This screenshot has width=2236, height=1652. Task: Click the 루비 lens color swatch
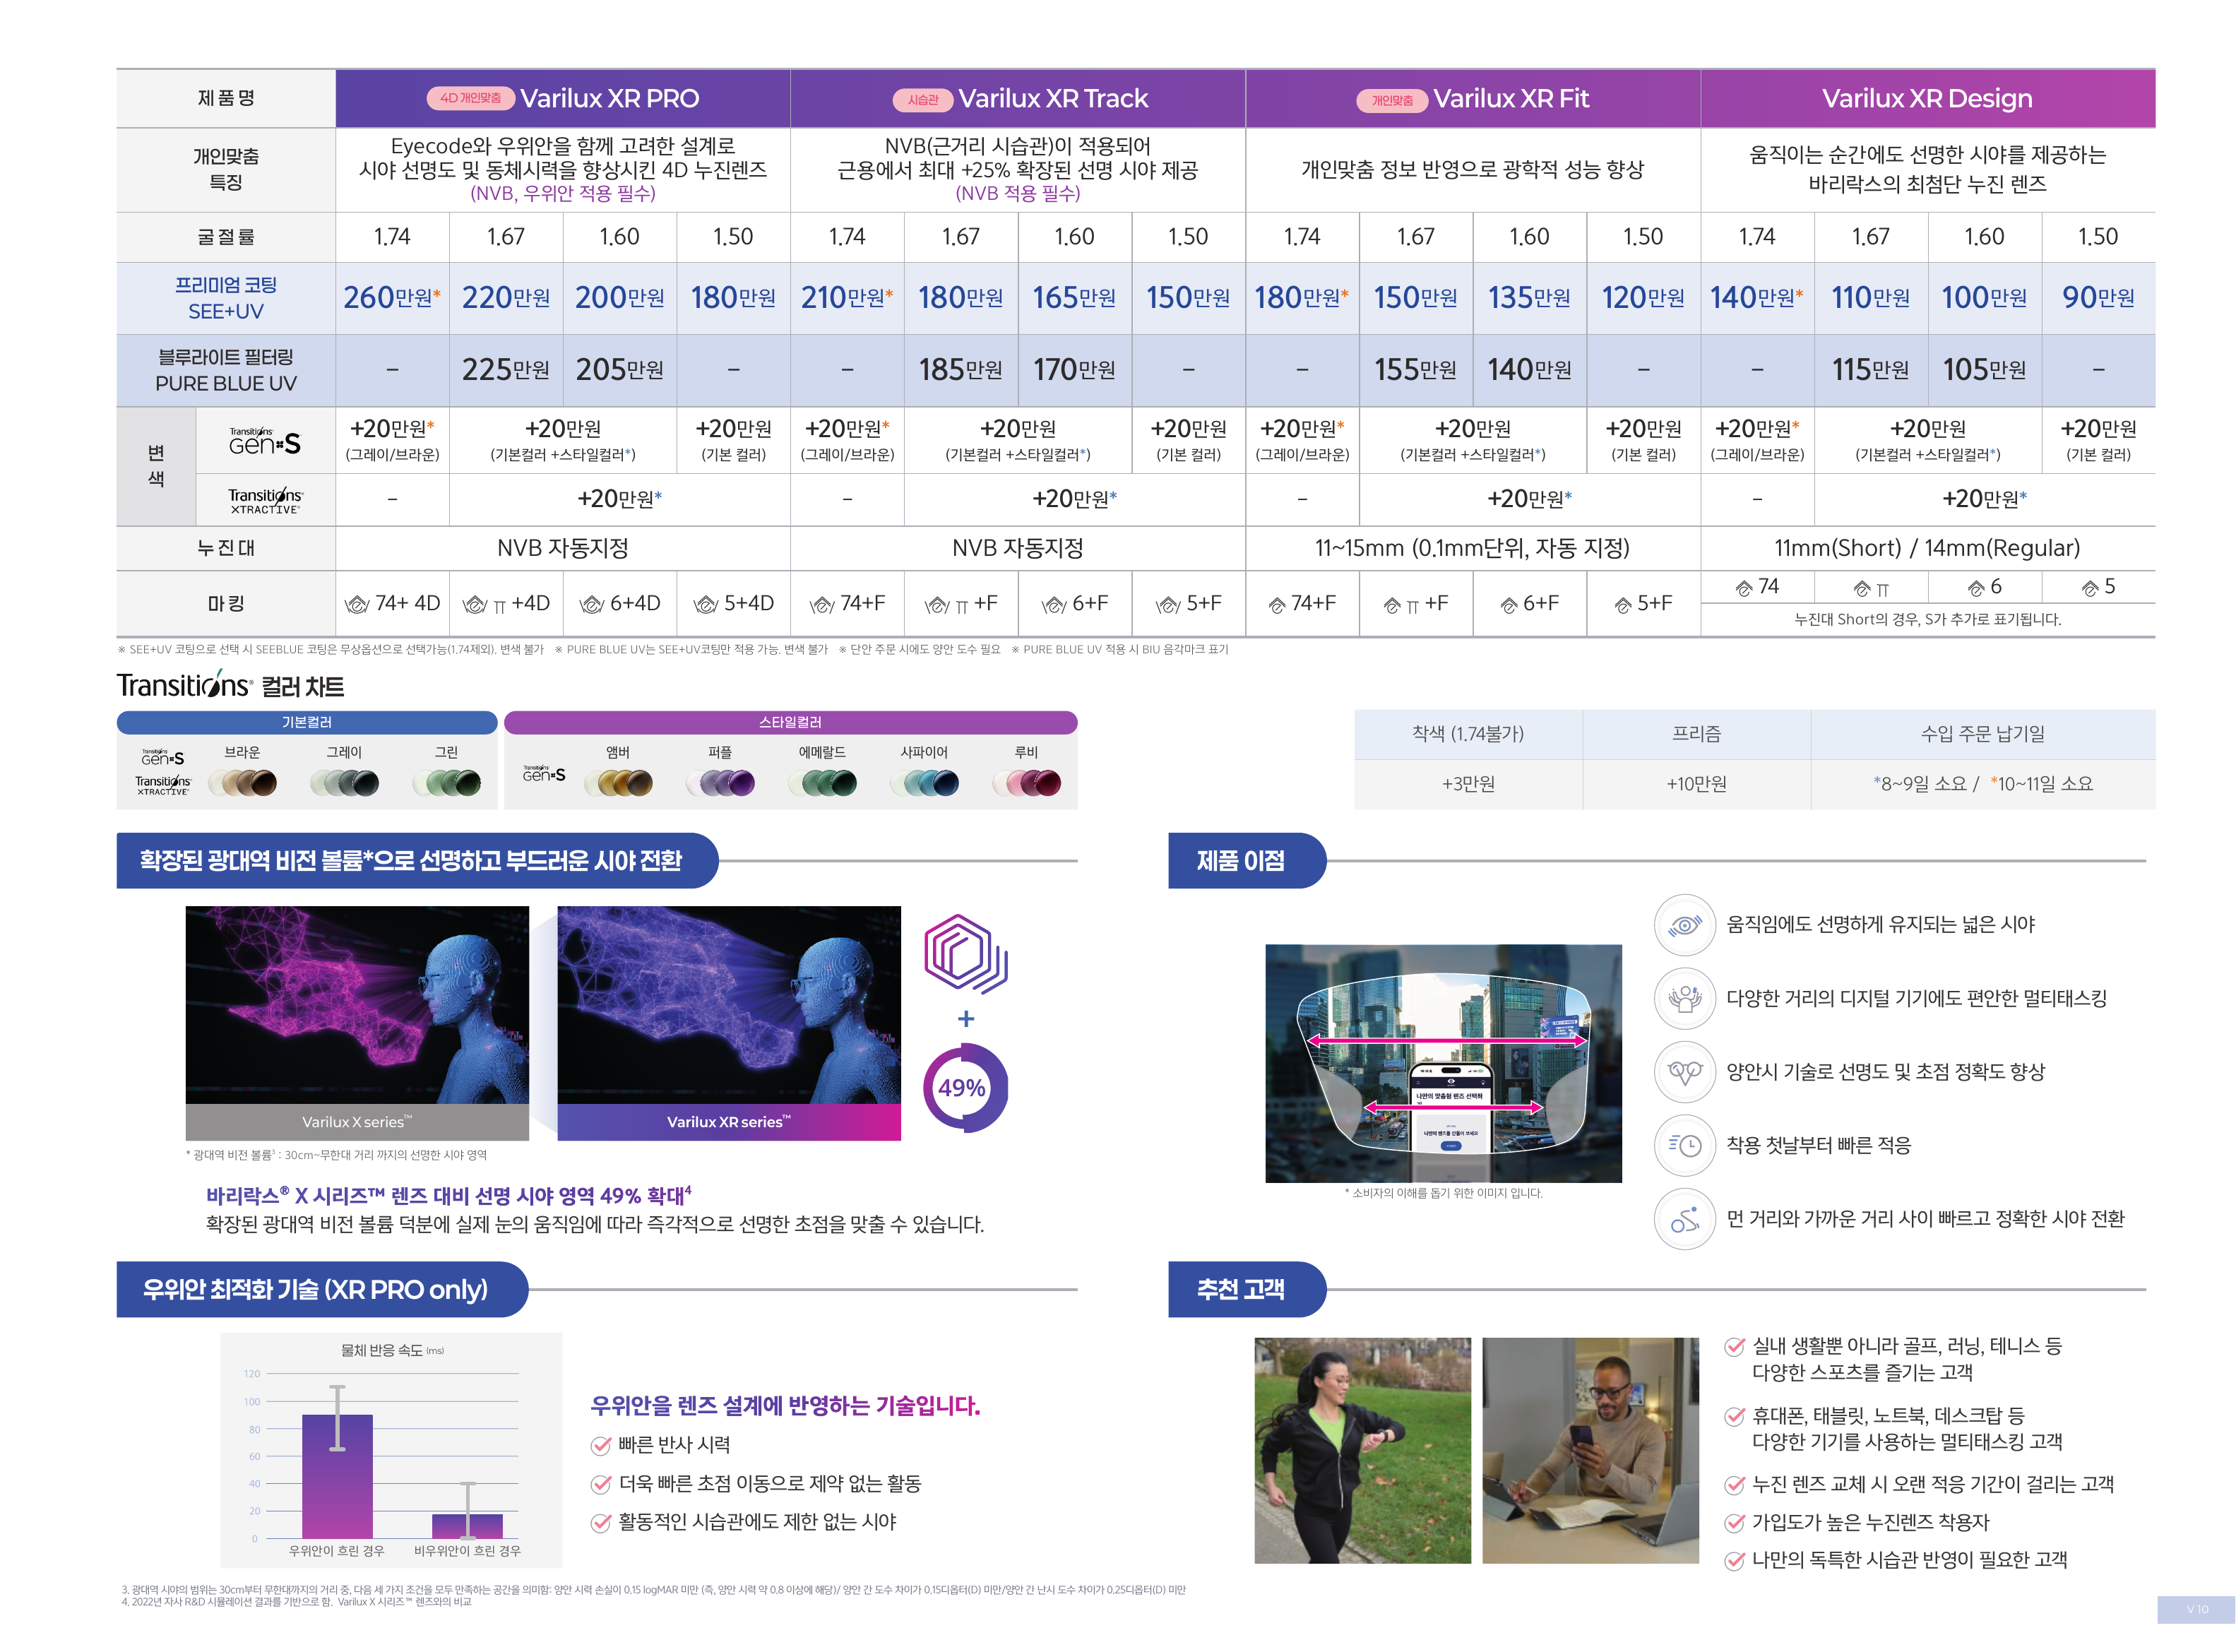1027,783
